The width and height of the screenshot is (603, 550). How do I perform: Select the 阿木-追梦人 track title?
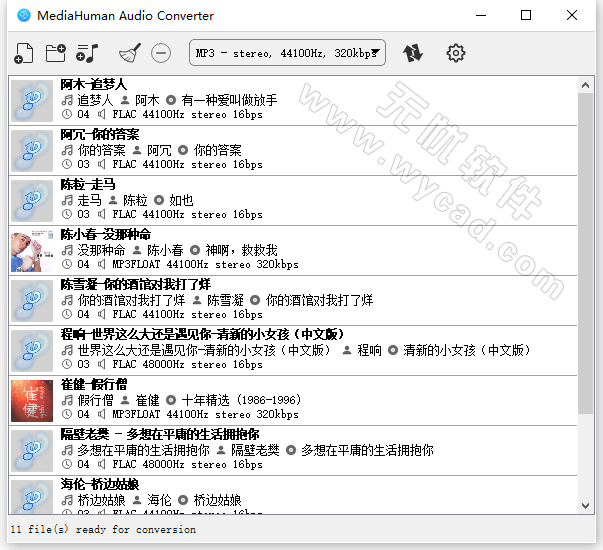[93, 84]
